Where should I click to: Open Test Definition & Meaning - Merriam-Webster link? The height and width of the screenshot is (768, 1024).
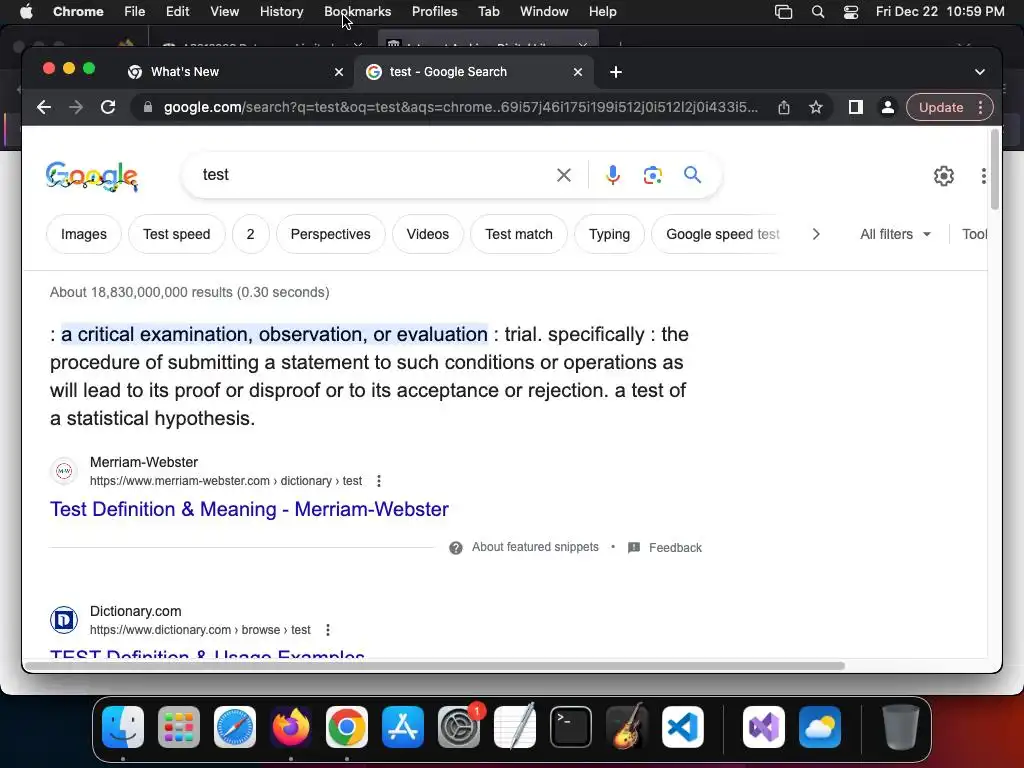tap(249, 509)
